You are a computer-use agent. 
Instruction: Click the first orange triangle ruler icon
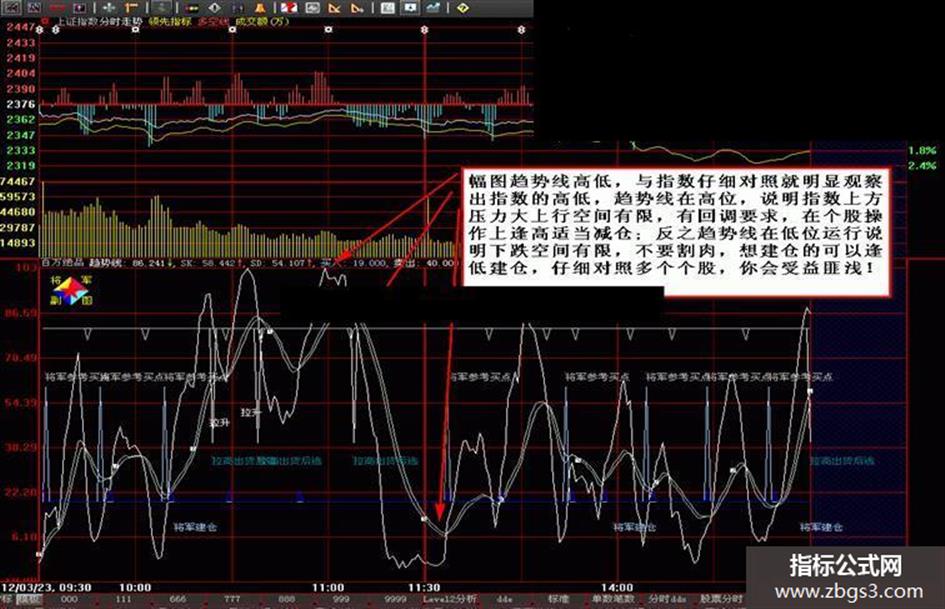[334, 8]
